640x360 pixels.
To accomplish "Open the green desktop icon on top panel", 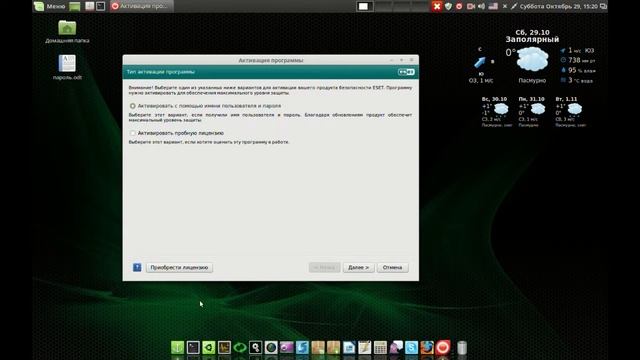I will 75,6.
